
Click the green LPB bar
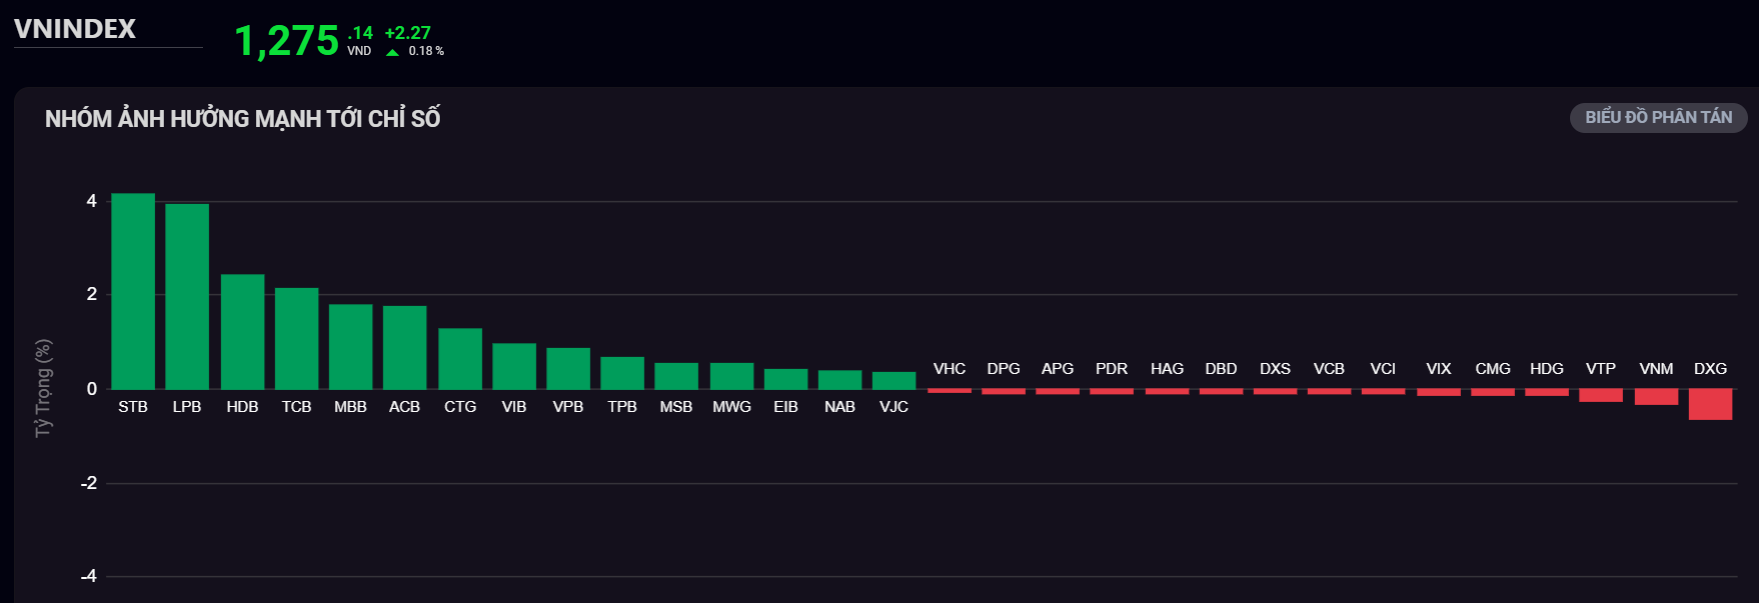(x=187, y=296)
